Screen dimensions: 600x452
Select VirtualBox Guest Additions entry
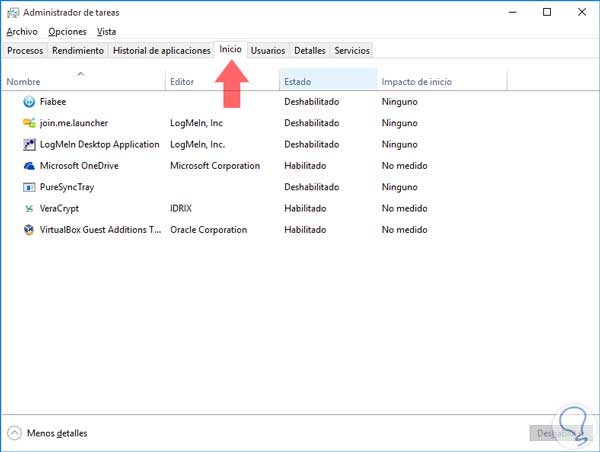[101, 230]
